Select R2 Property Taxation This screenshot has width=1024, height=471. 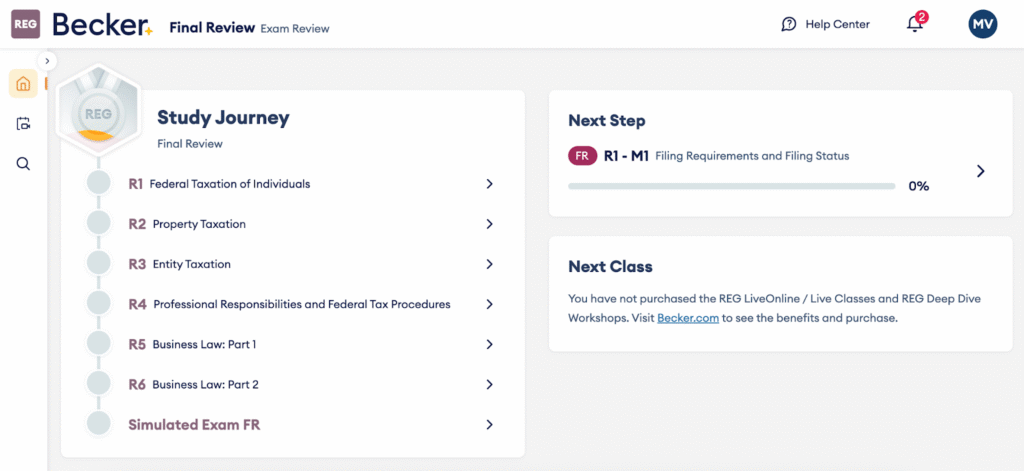[x=199, y=224]
